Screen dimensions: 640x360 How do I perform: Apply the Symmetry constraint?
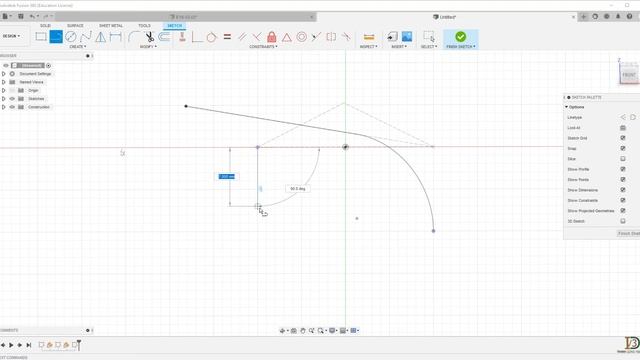(331, 37)
